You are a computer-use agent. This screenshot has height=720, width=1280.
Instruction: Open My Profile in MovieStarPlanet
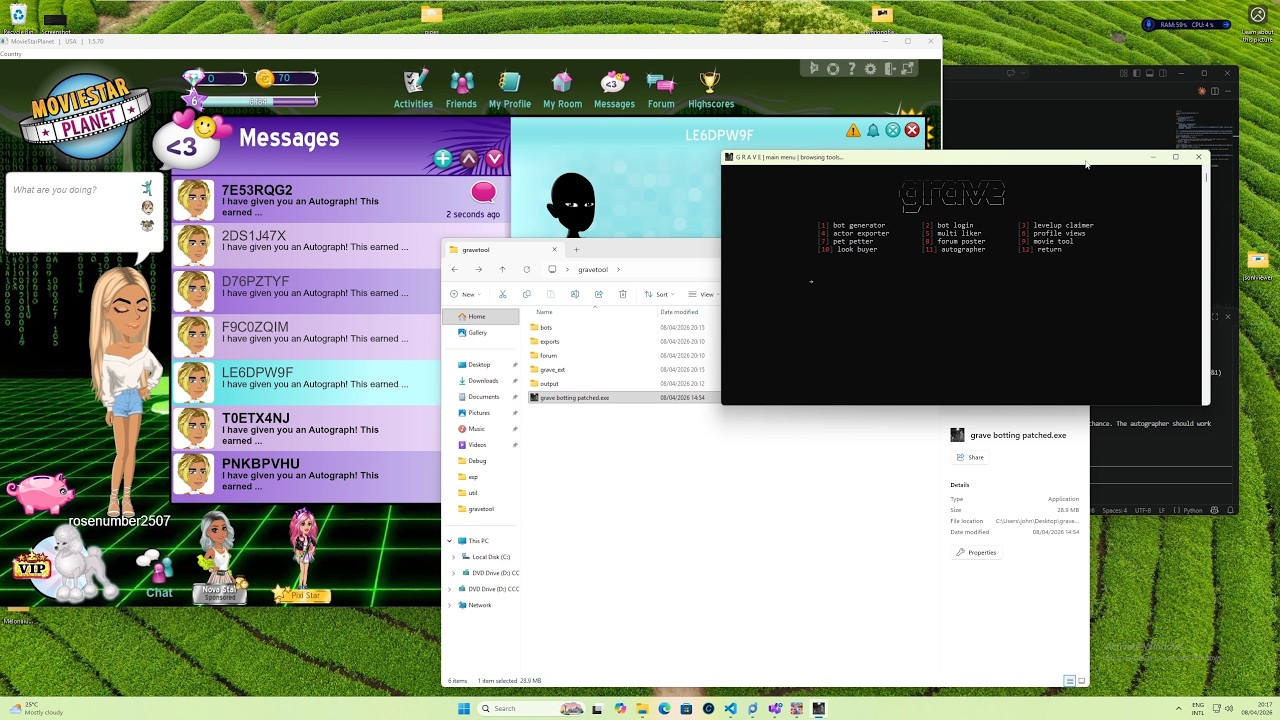510,88
